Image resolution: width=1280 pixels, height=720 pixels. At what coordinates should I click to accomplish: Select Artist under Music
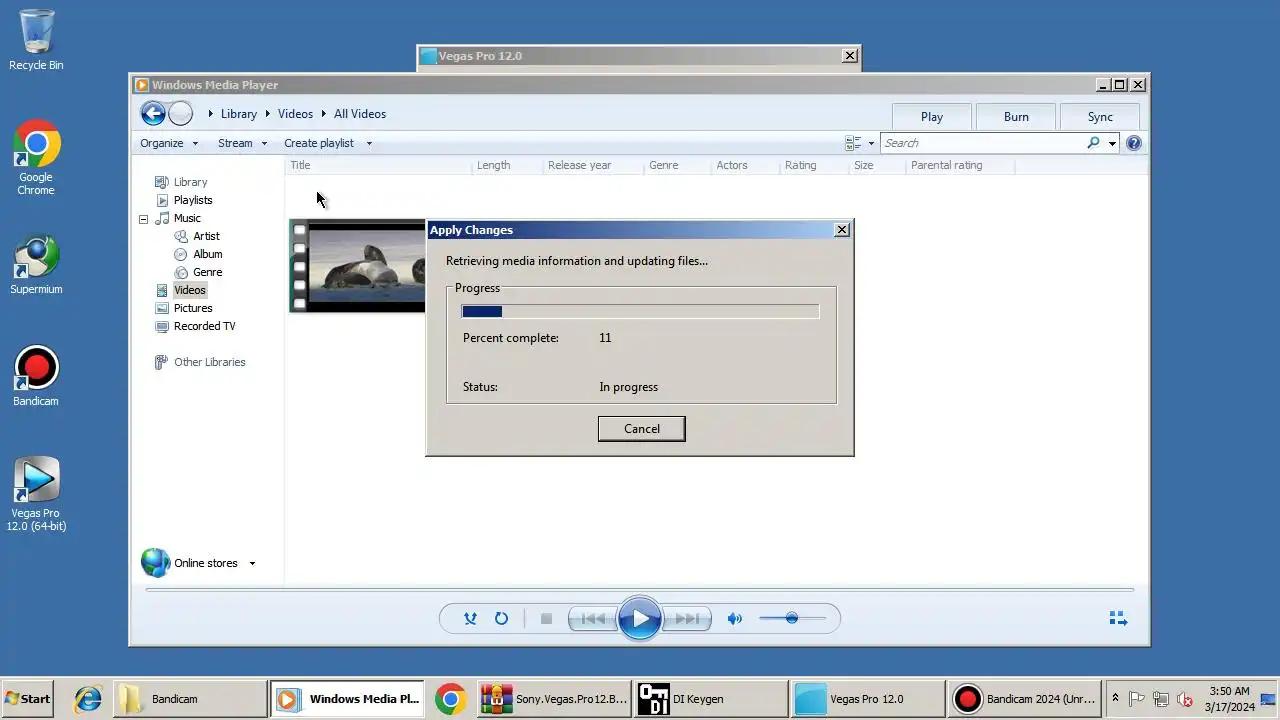tap(206, 236)
